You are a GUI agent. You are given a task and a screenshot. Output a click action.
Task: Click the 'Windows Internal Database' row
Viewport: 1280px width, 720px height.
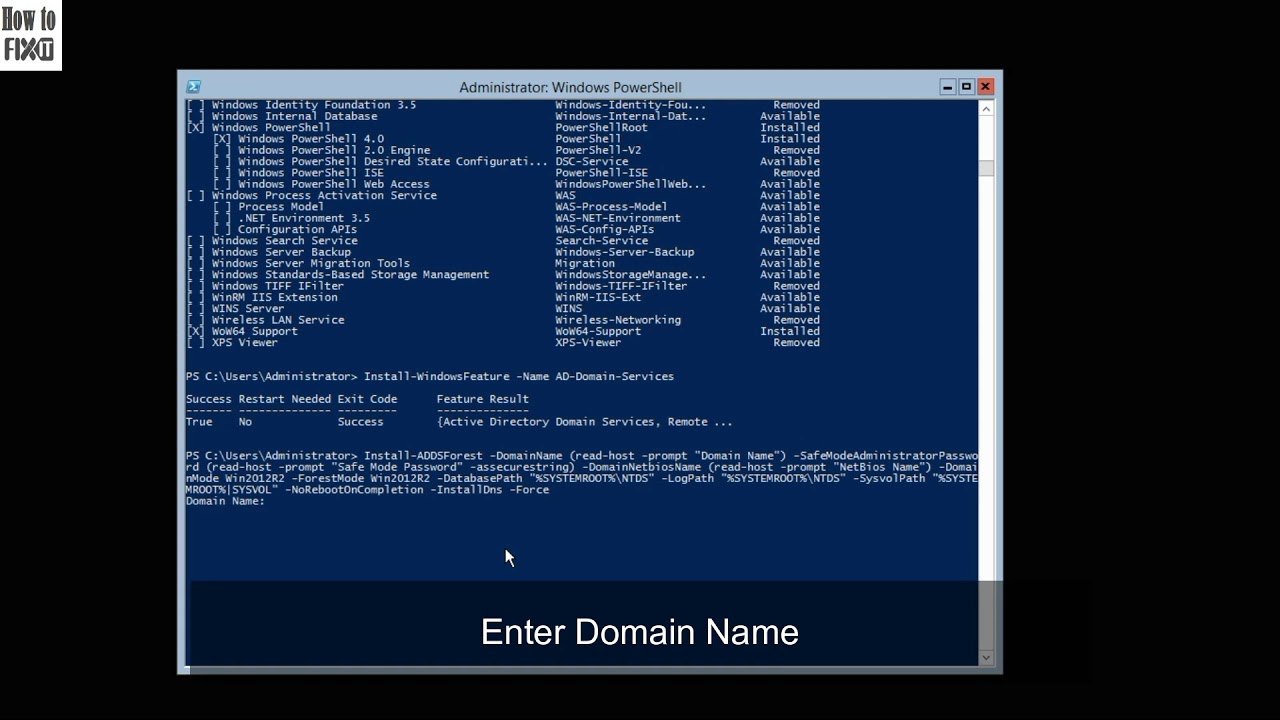503,116
